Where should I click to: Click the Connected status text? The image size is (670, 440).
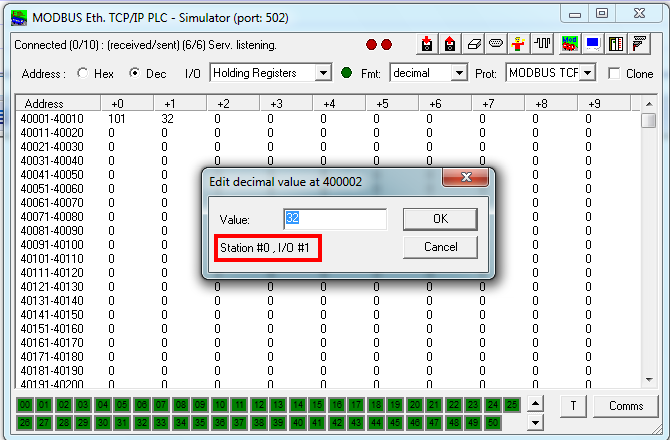[x=145, y=45]
